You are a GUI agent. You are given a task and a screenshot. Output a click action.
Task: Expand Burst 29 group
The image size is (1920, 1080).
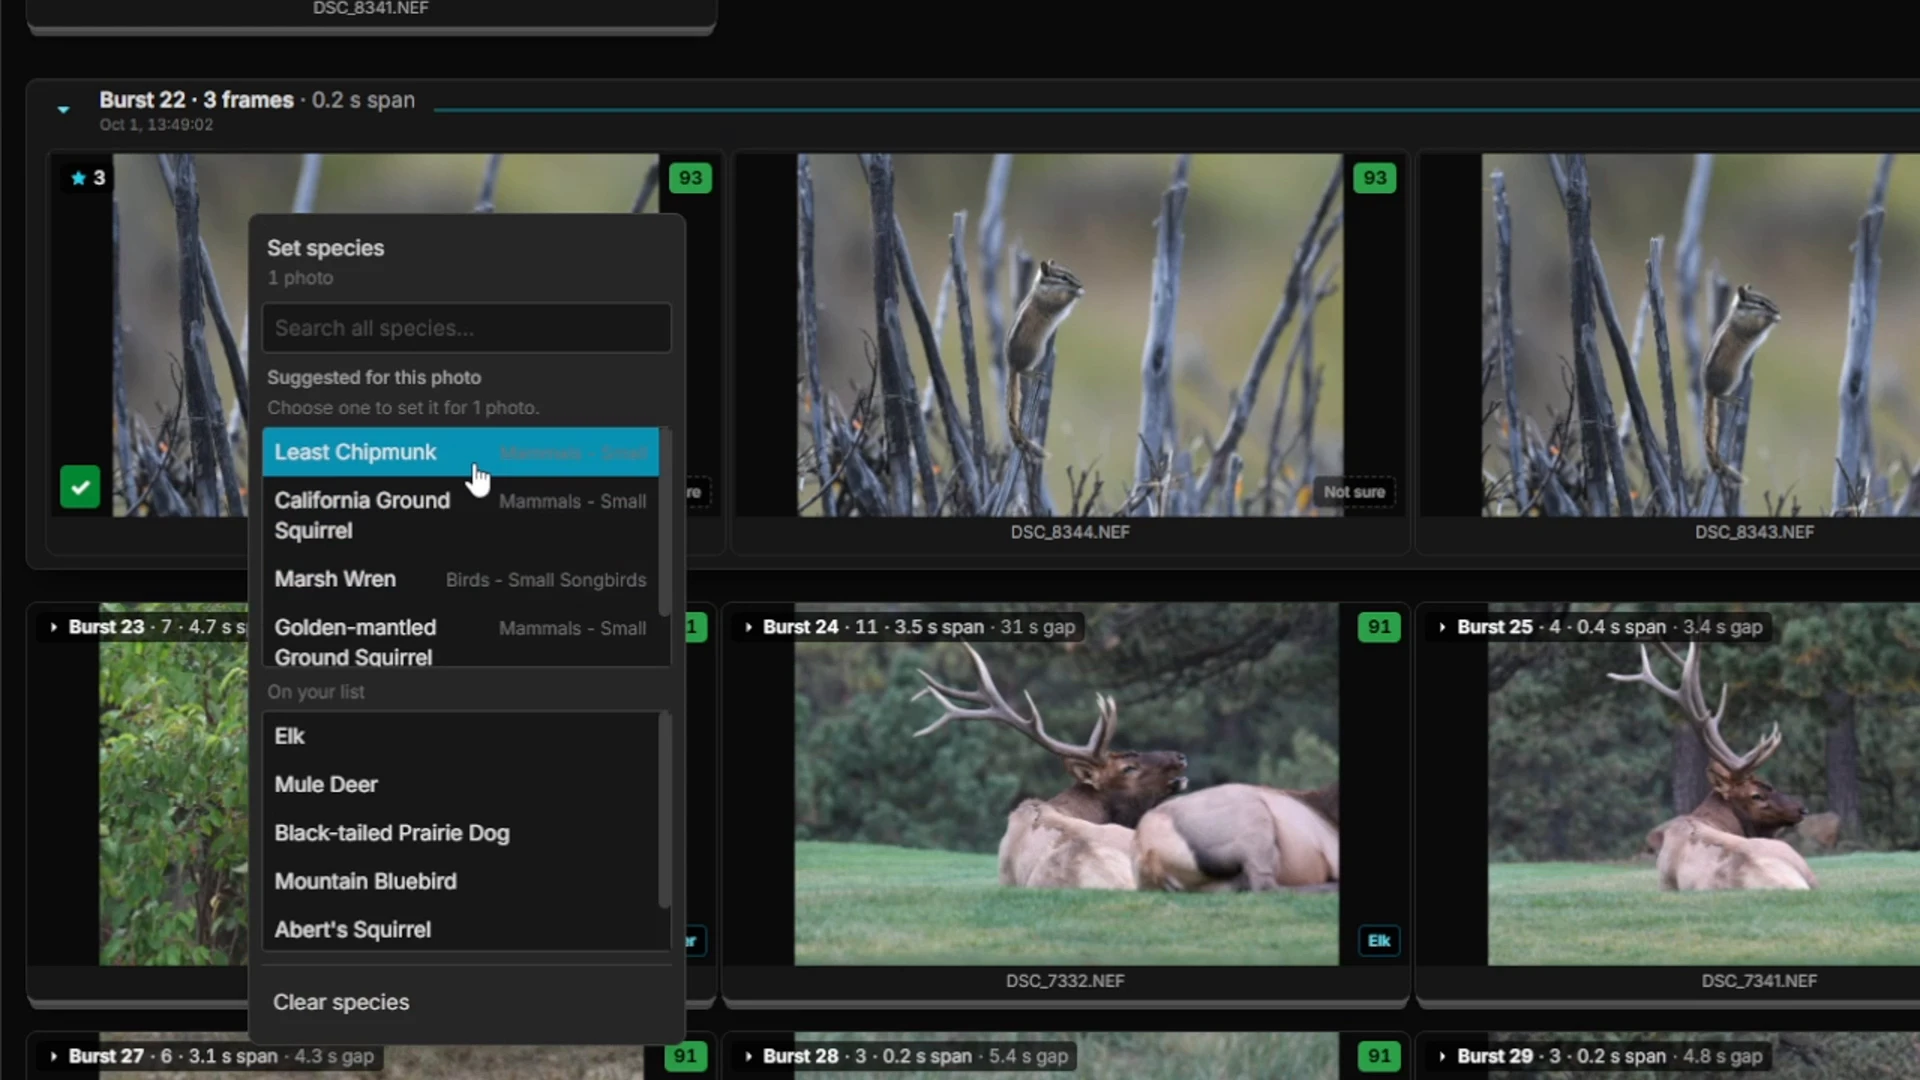1442,1056
